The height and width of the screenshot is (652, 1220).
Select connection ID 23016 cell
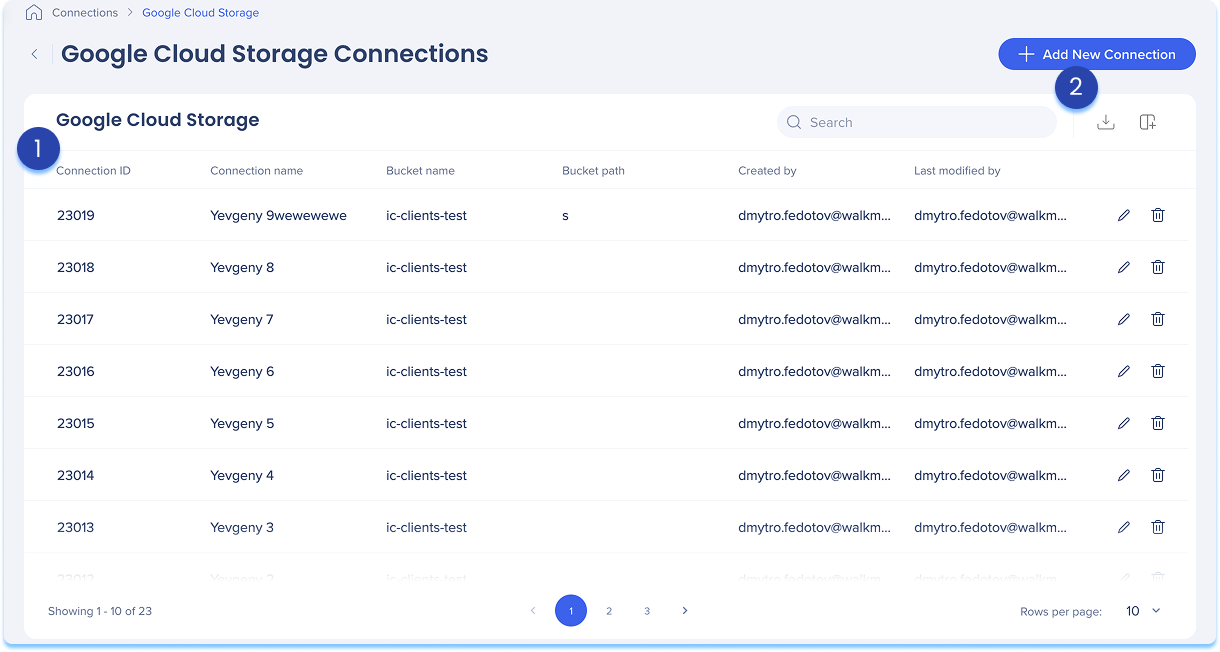pyautogui.click(x=75, y=371)
